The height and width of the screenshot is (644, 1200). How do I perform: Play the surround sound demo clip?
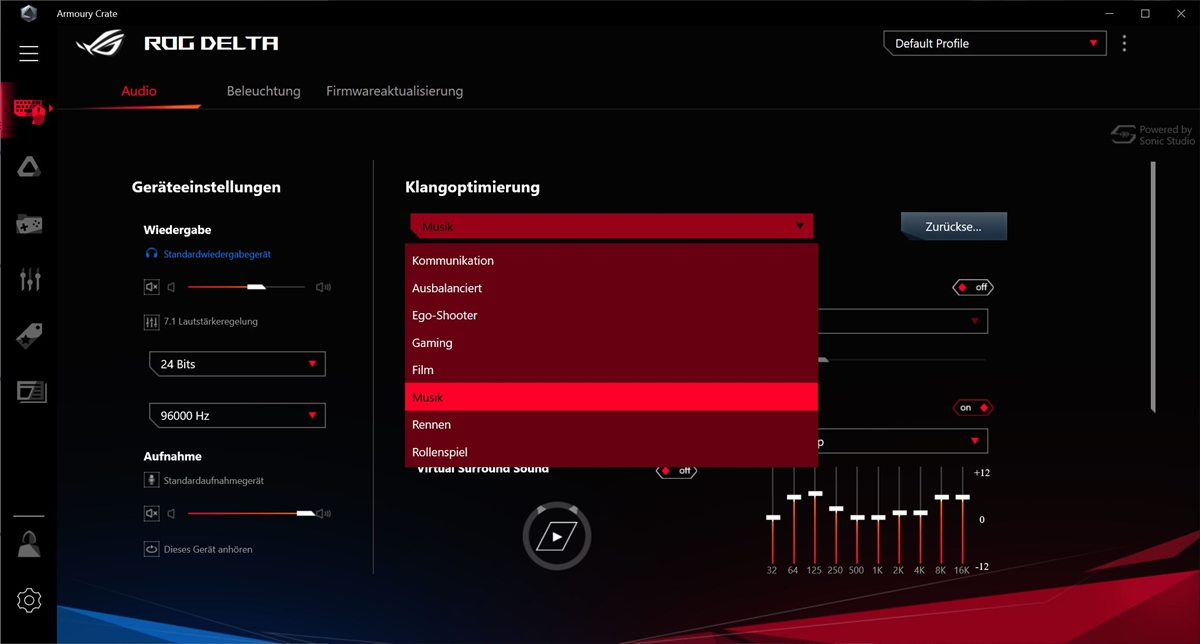pos(557,537)
